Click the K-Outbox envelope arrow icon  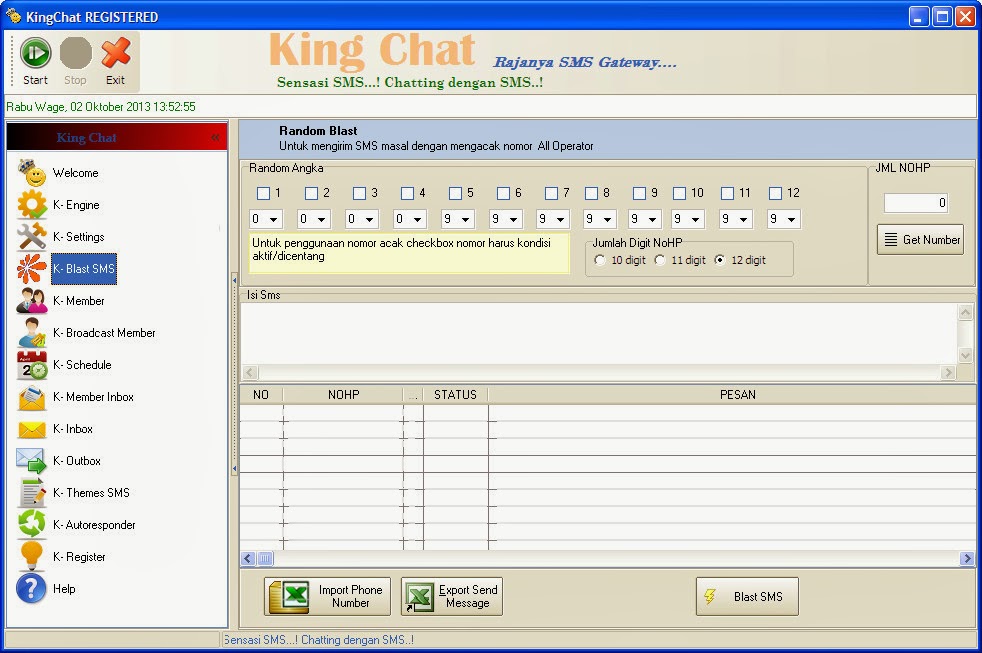[31, 461]
